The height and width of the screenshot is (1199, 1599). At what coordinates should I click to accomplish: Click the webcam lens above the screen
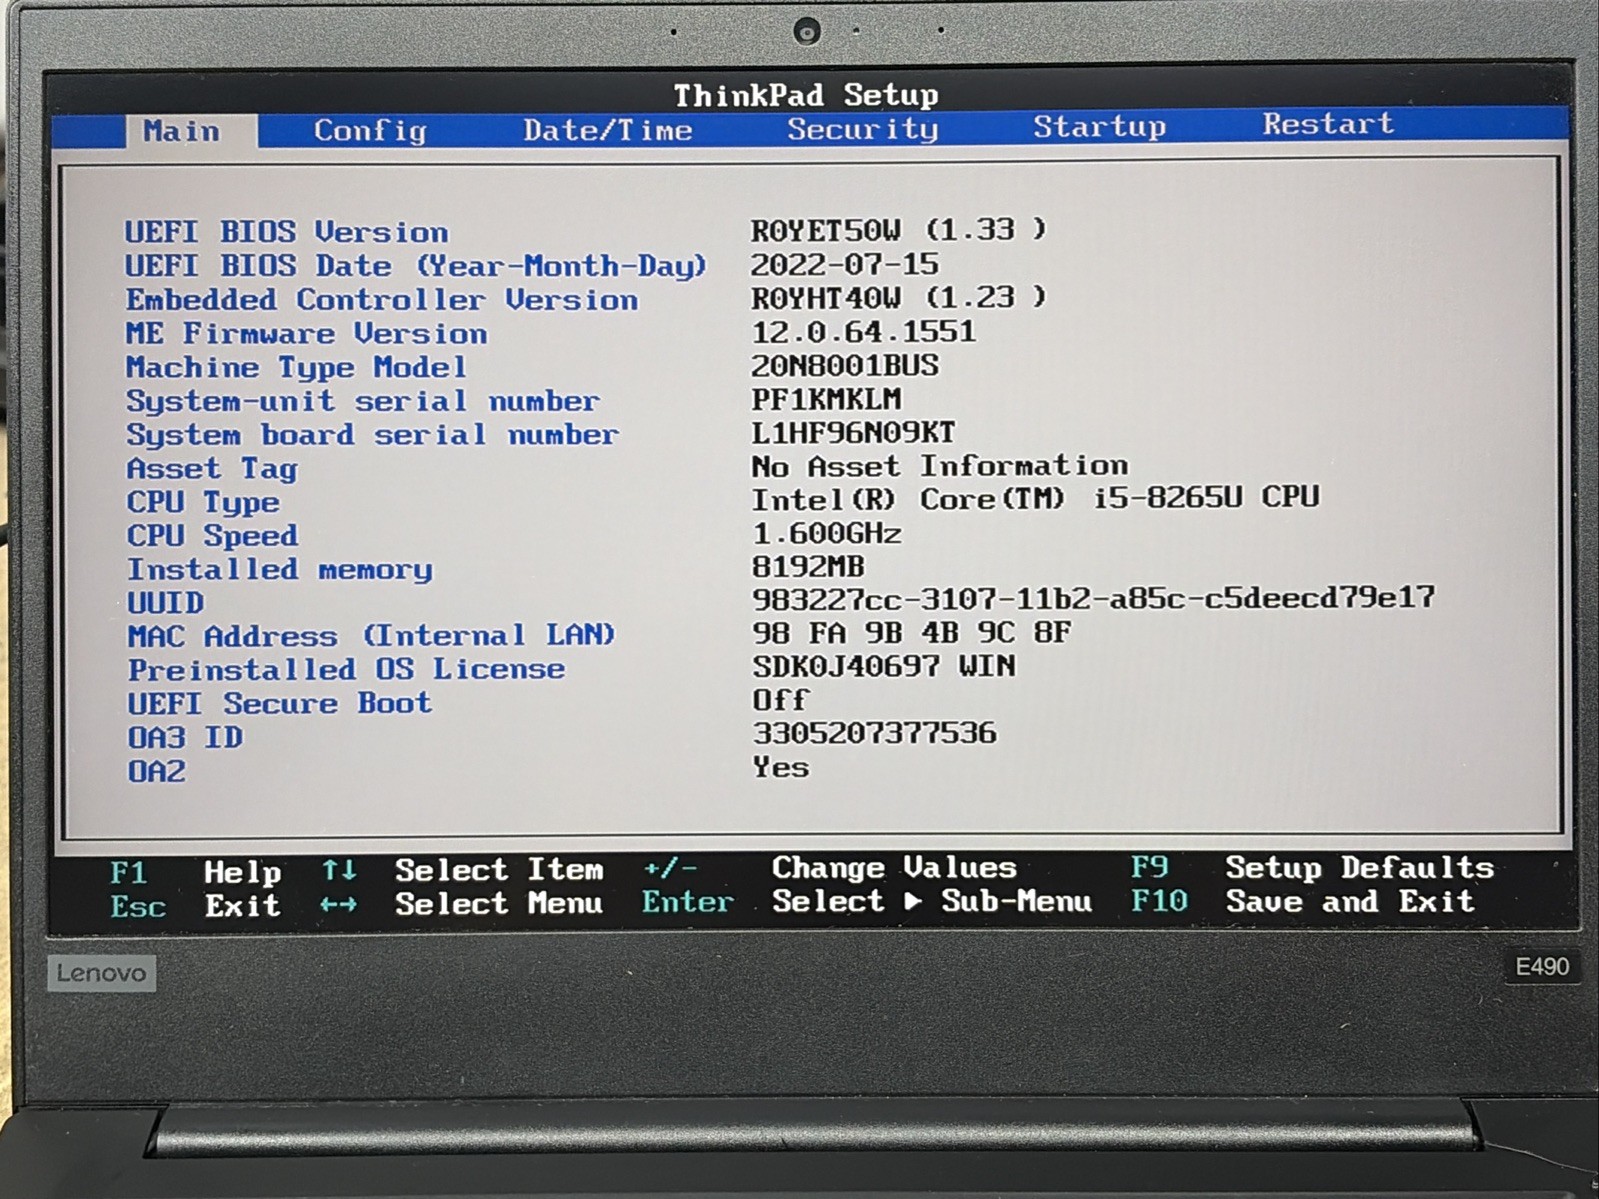coord(807,31)
